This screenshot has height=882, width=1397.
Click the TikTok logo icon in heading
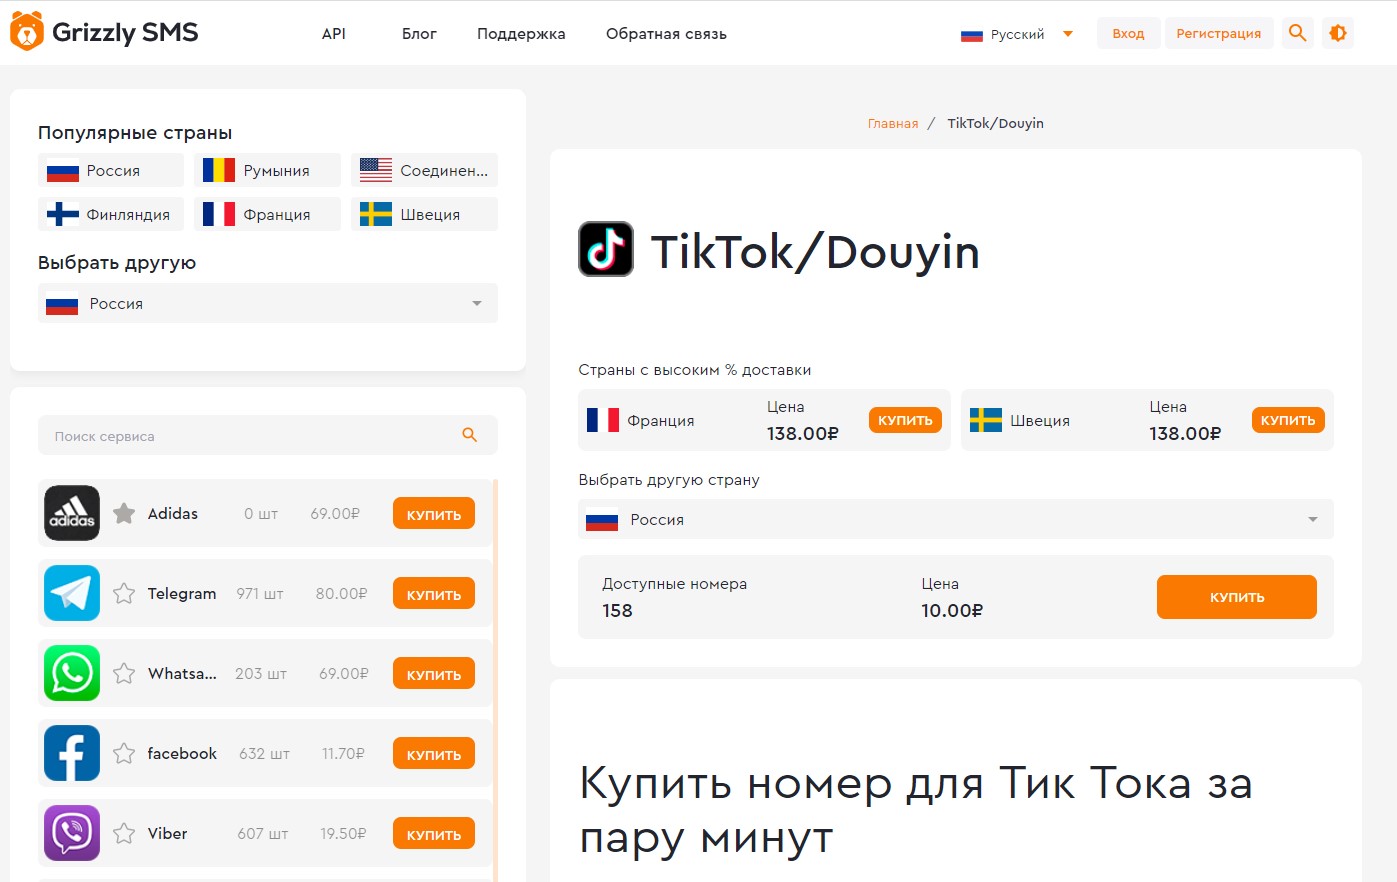tap(606, 249)
